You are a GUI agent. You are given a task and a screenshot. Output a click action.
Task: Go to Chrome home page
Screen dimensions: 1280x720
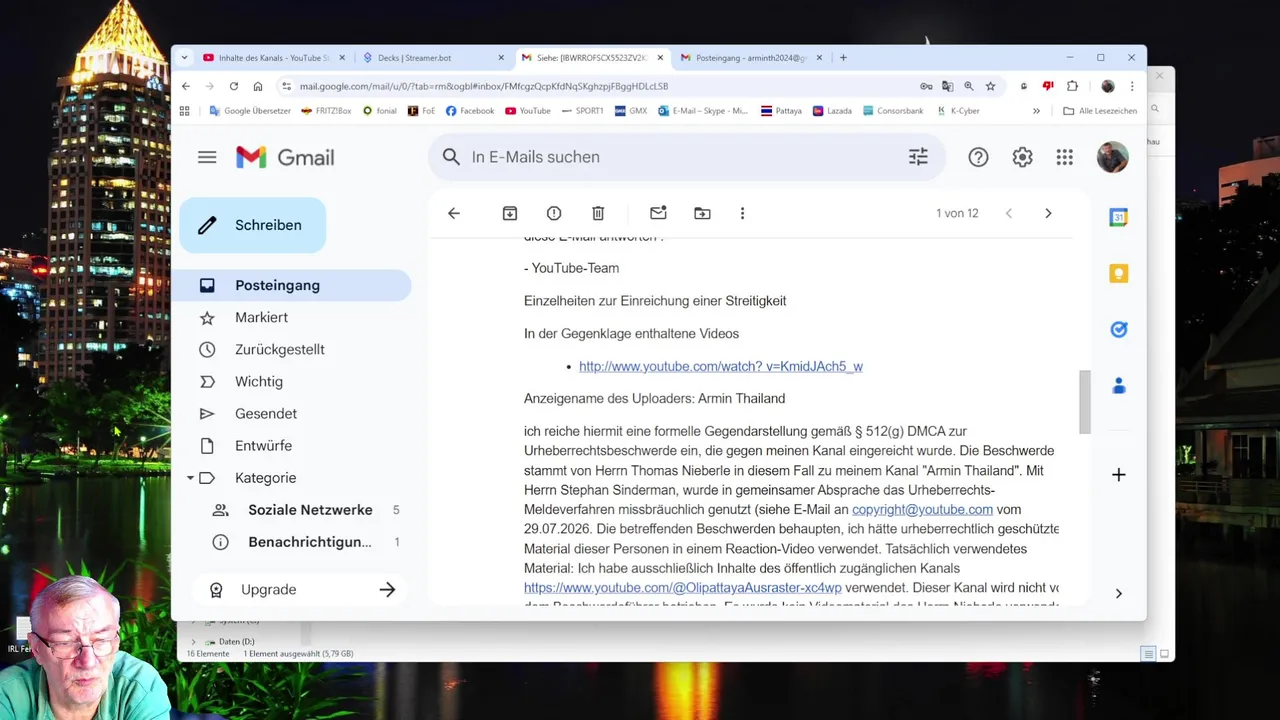coord(258,86)
